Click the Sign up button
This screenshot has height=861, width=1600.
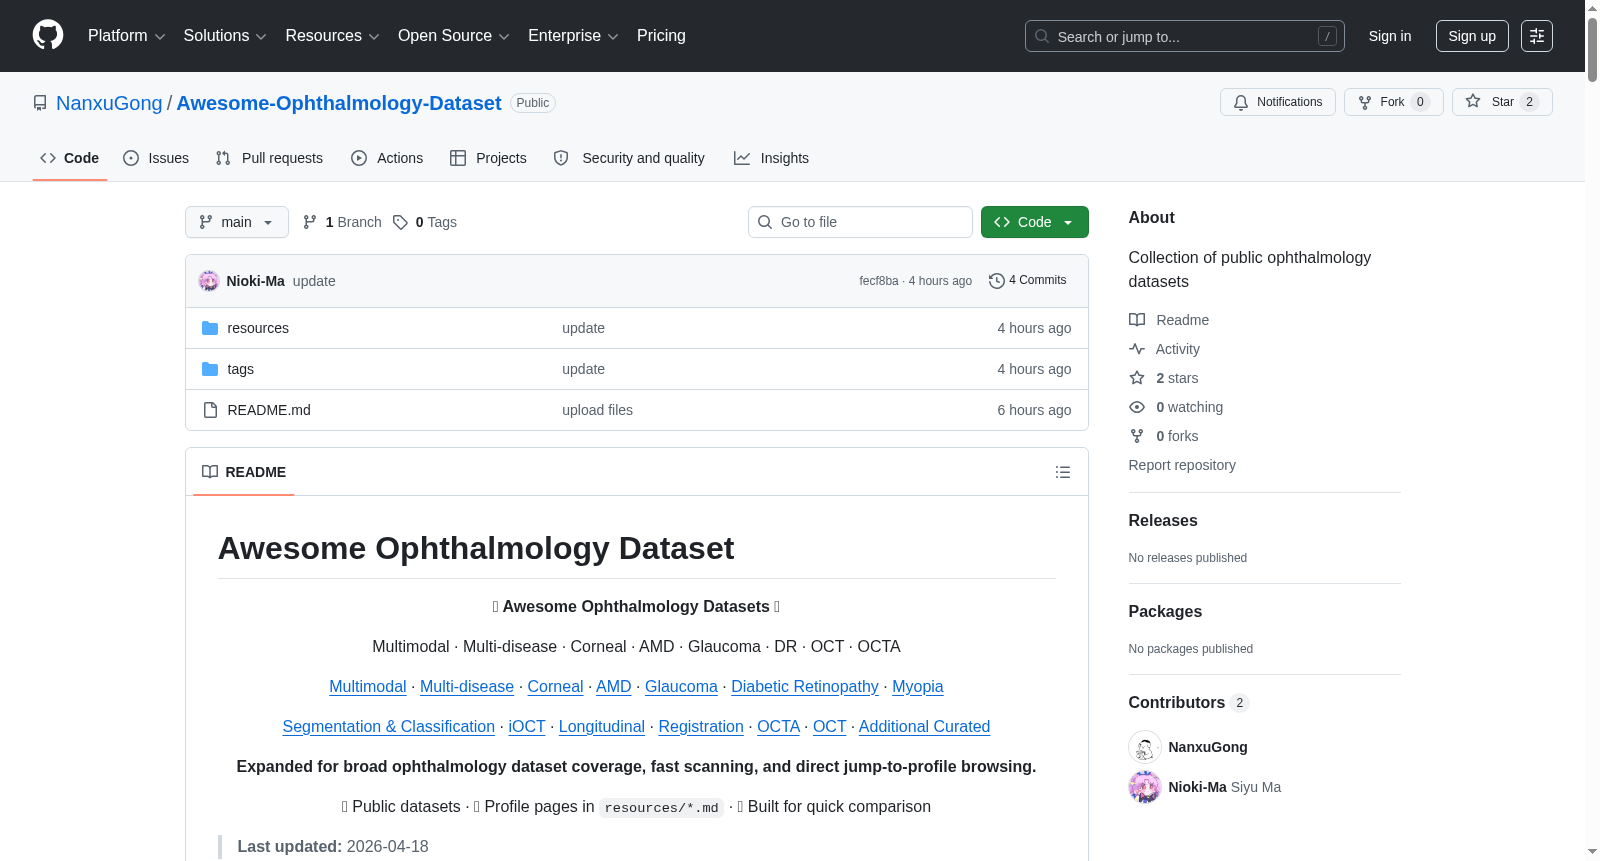point(1472,36)
